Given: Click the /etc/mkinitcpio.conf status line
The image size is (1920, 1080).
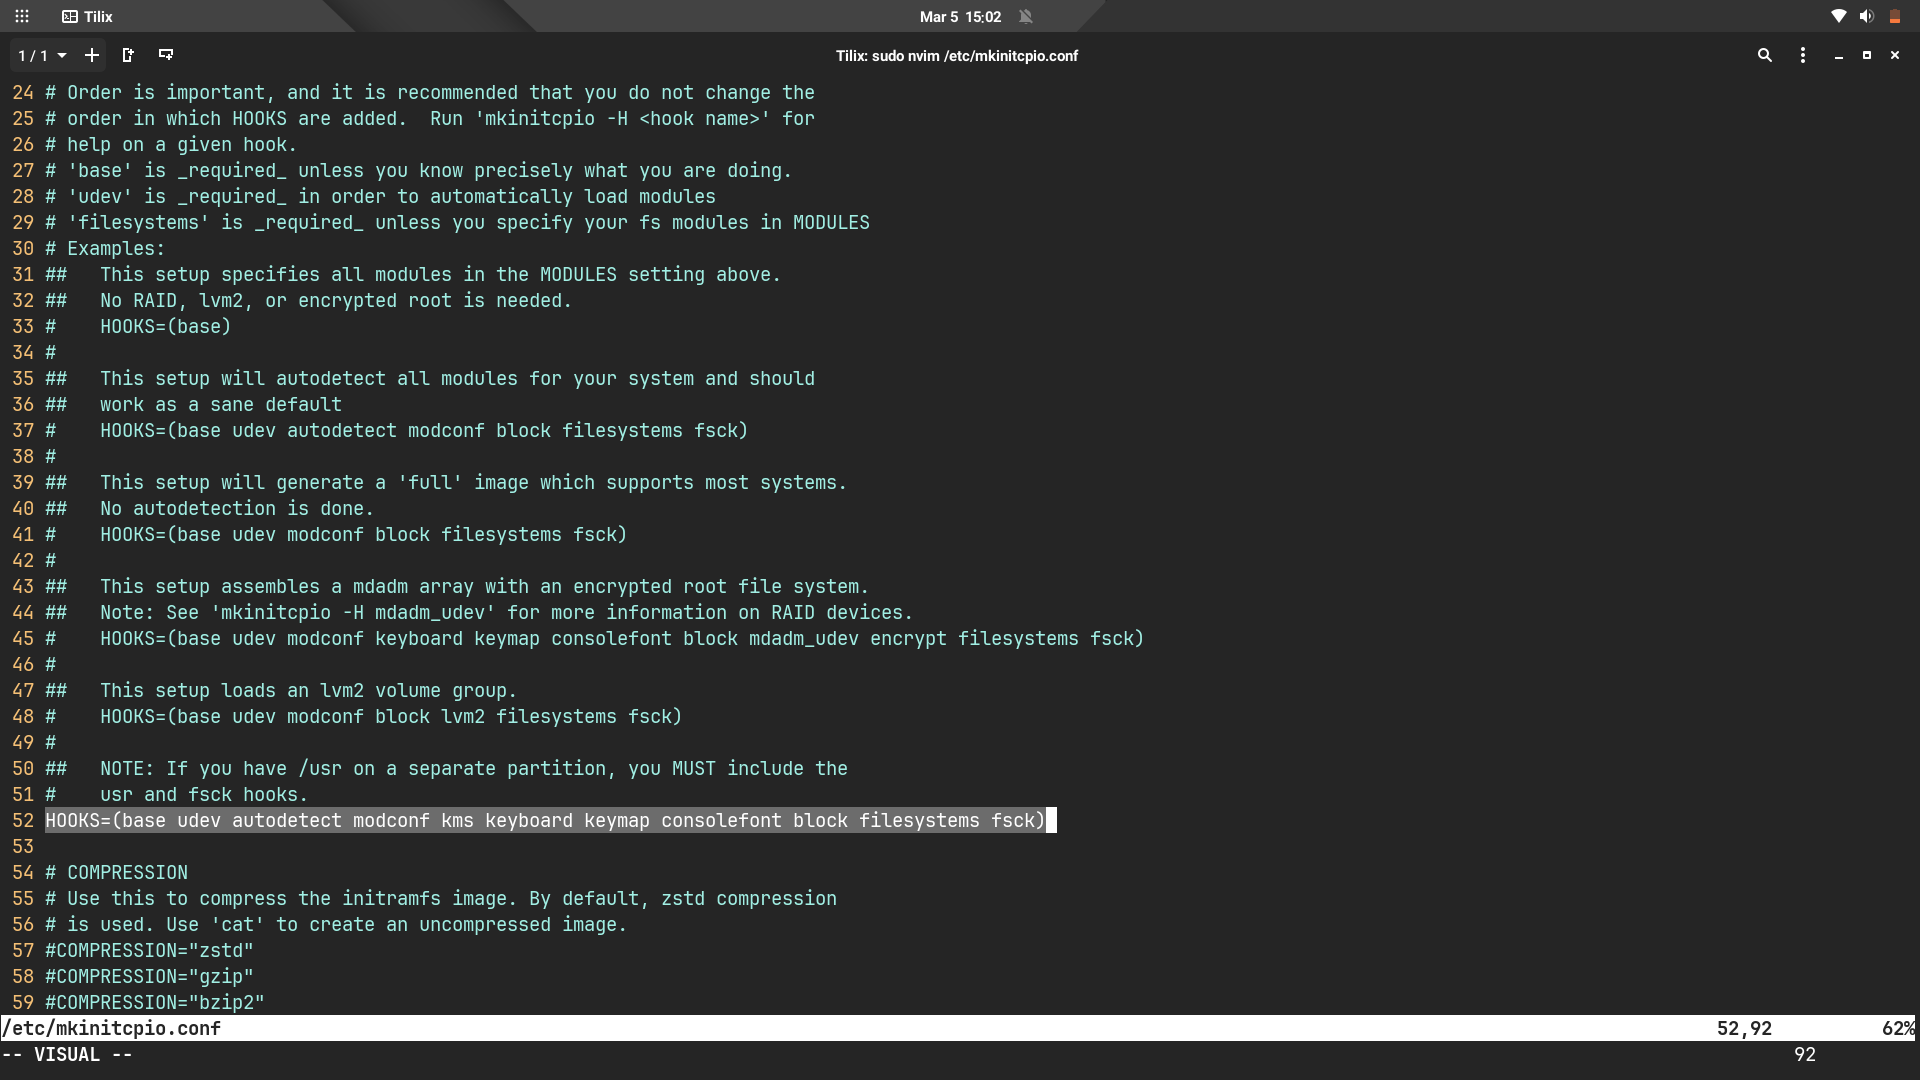Looking at the screenshot, I should (112, 1029).
